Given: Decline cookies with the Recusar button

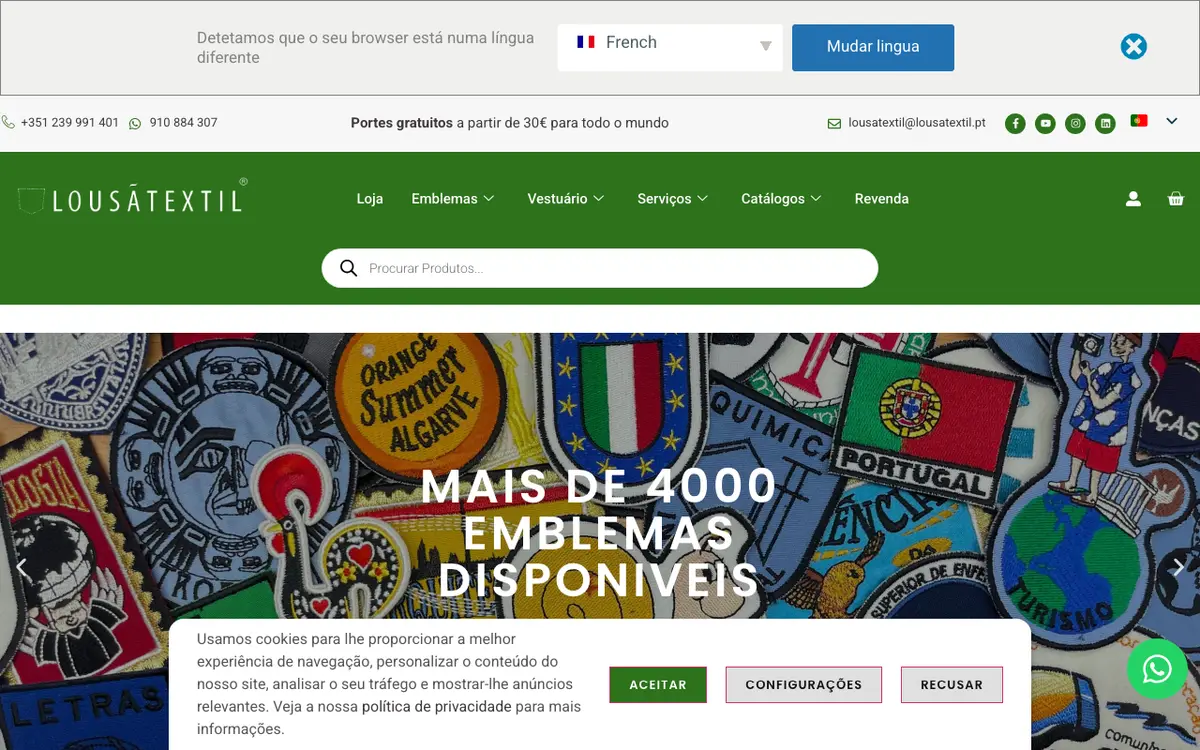Looking at the screenshot, I should pos(952,685).
